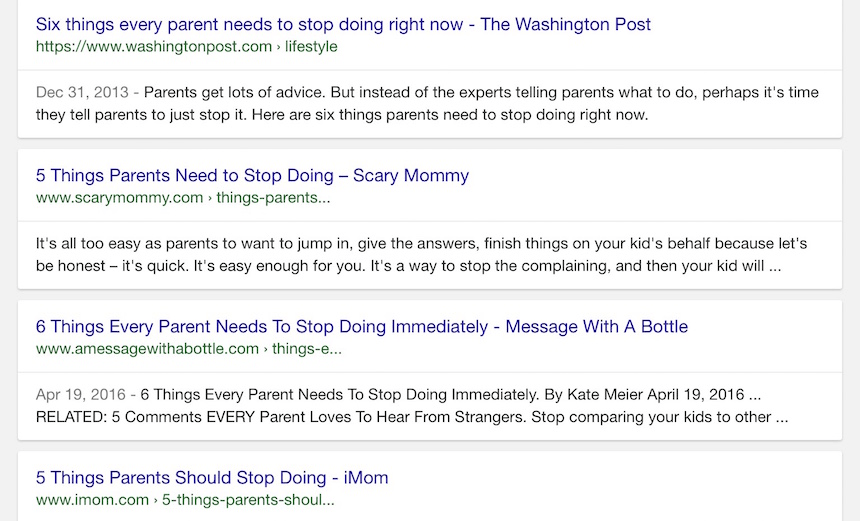Image resolution: width=860 pixels, height=521 pixels.
Task: Click the washingtonpost.com green URL
Action: (153, 46)
